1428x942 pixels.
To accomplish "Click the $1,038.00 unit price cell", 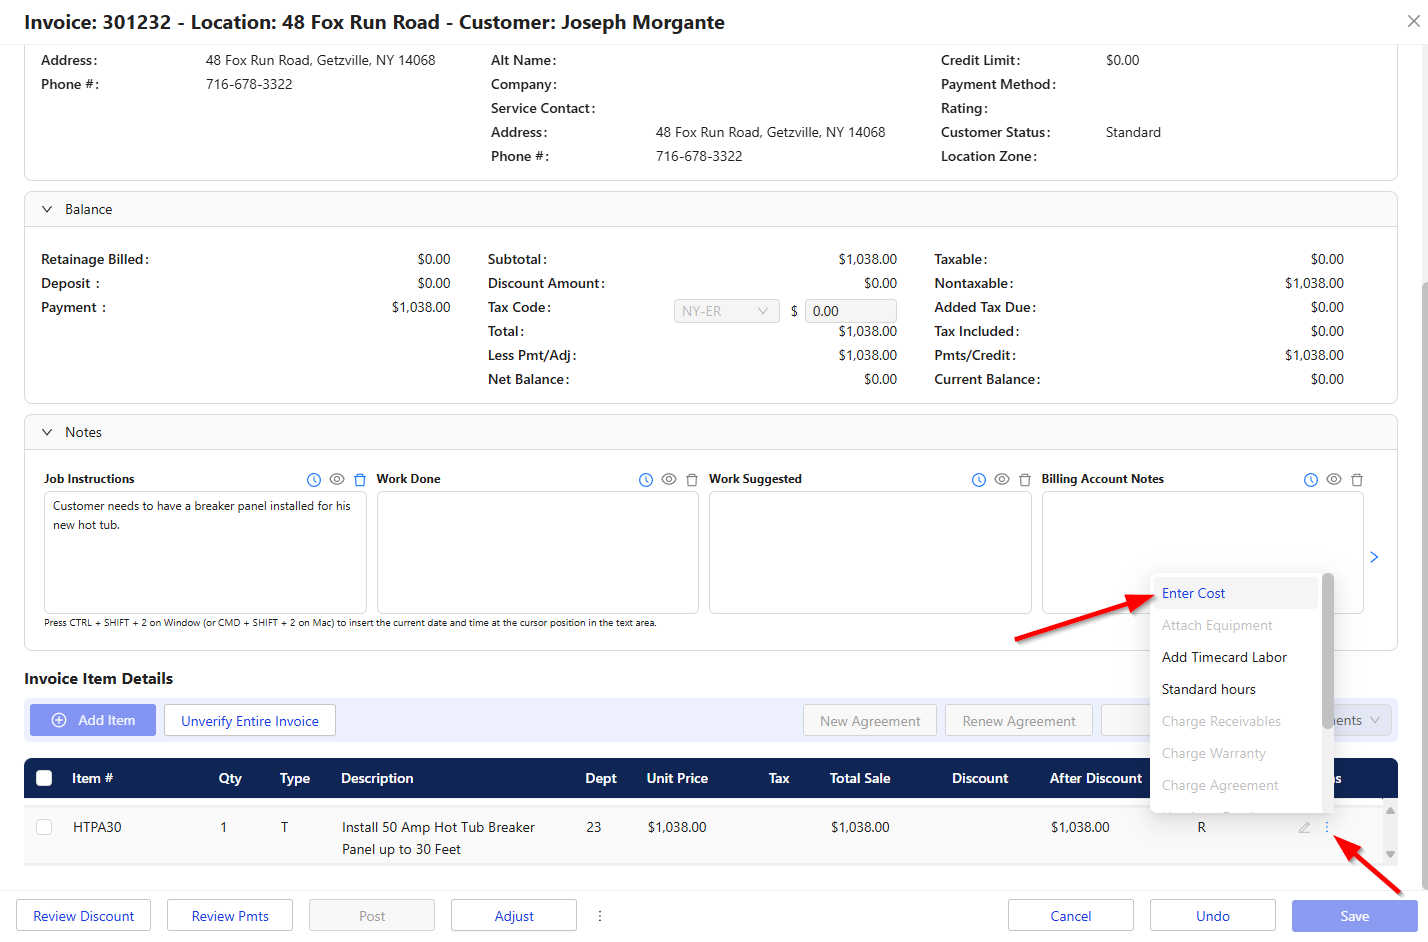I will click(x=677, y=827).
